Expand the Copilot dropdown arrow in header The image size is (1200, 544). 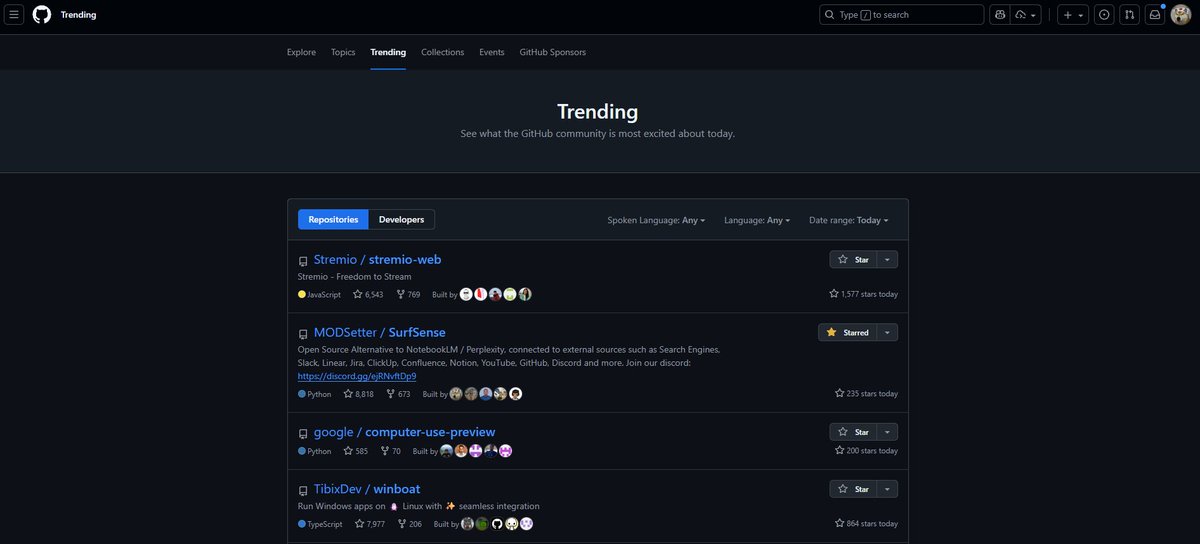(1027, 15)
